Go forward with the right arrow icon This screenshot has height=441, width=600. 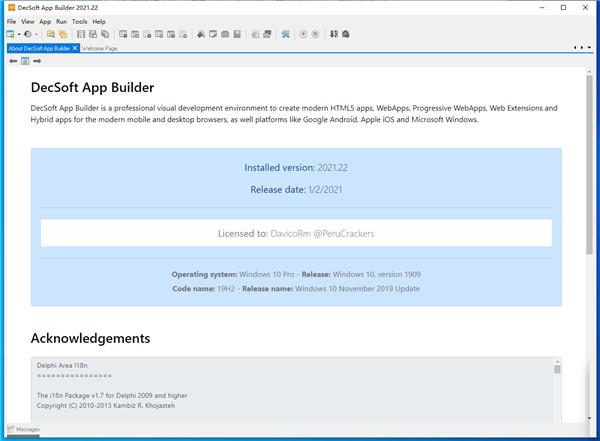click(37, 61)
